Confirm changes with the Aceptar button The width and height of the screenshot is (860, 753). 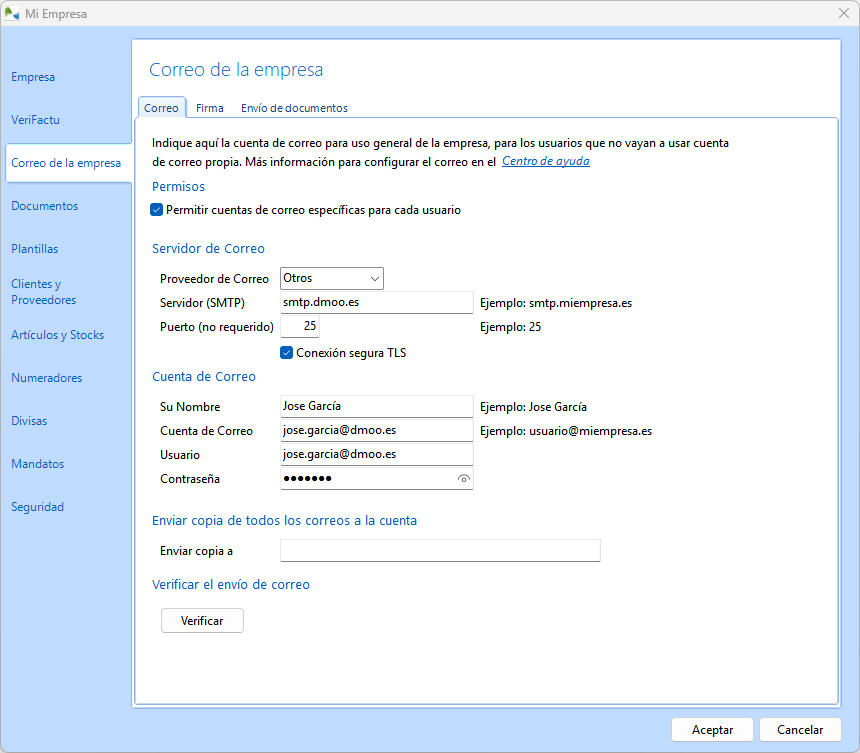coord(712,729)
